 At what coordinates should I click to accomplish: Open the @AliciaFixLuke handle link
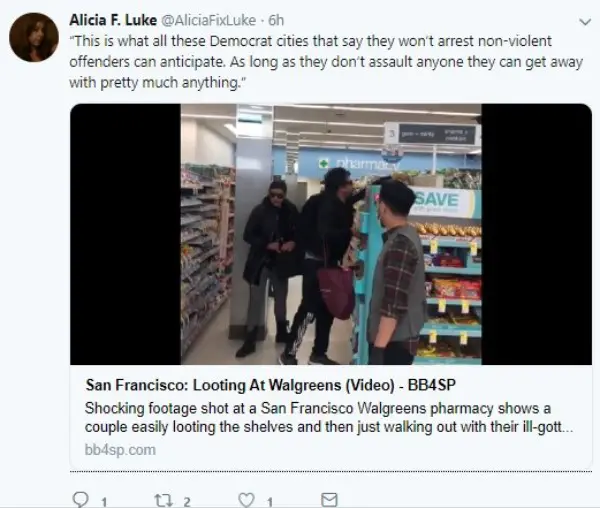click(209, 20)
